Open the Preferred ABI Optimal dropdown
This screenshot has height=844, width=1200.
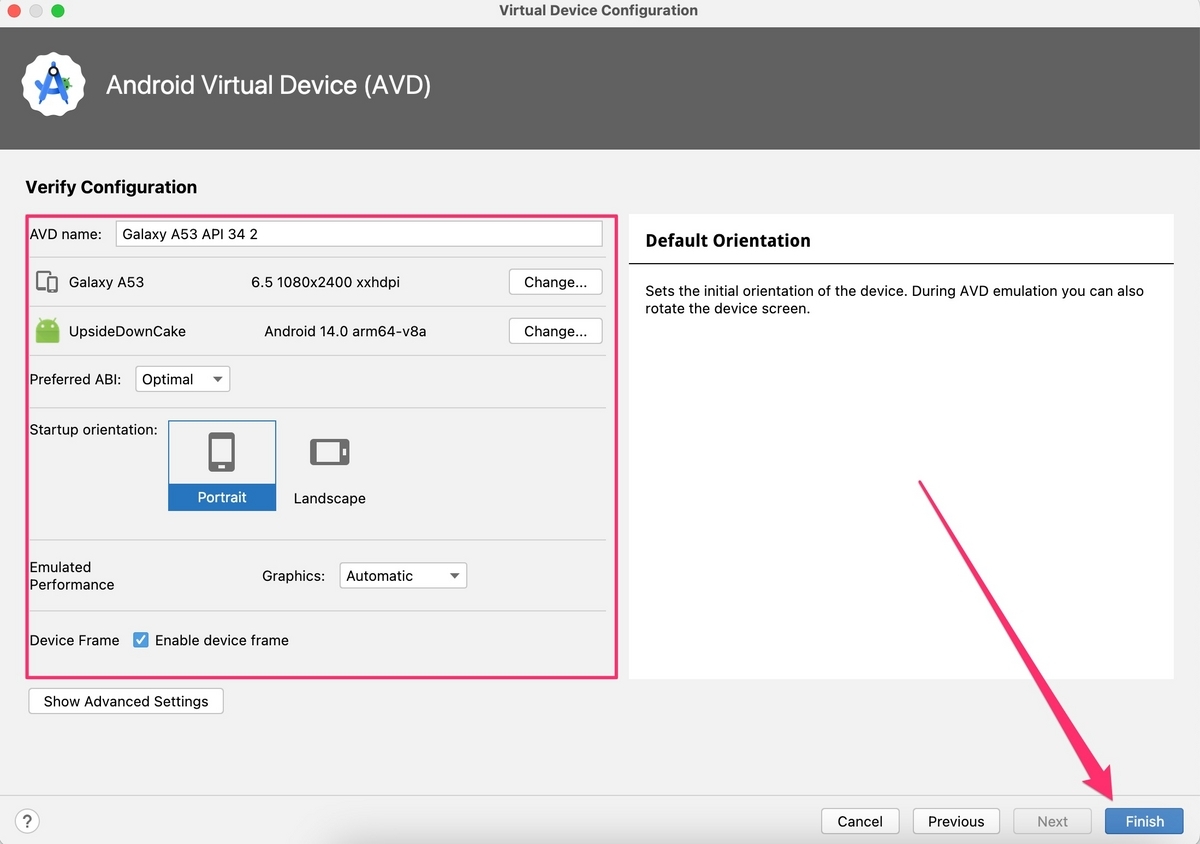pos(182,379)
